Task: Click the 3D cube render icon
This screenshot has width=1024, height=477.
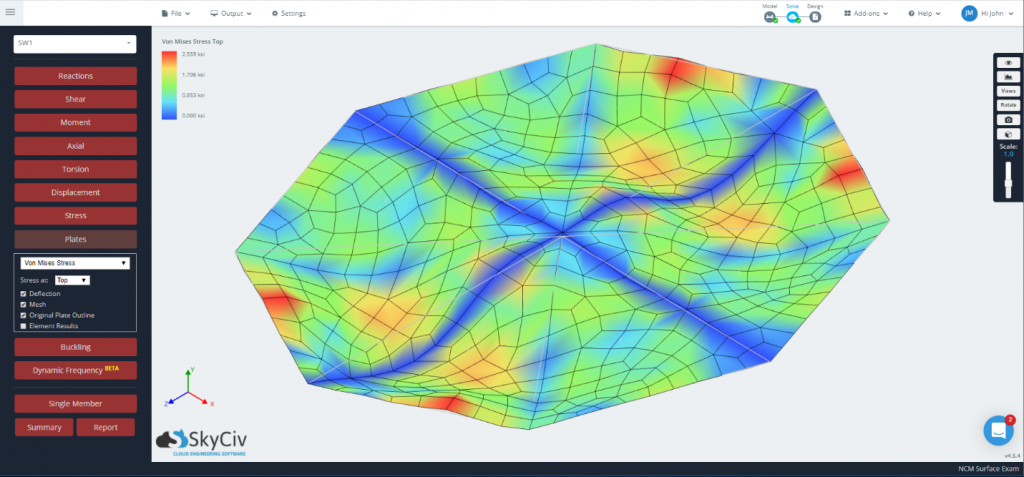Action: (1008, 134)
